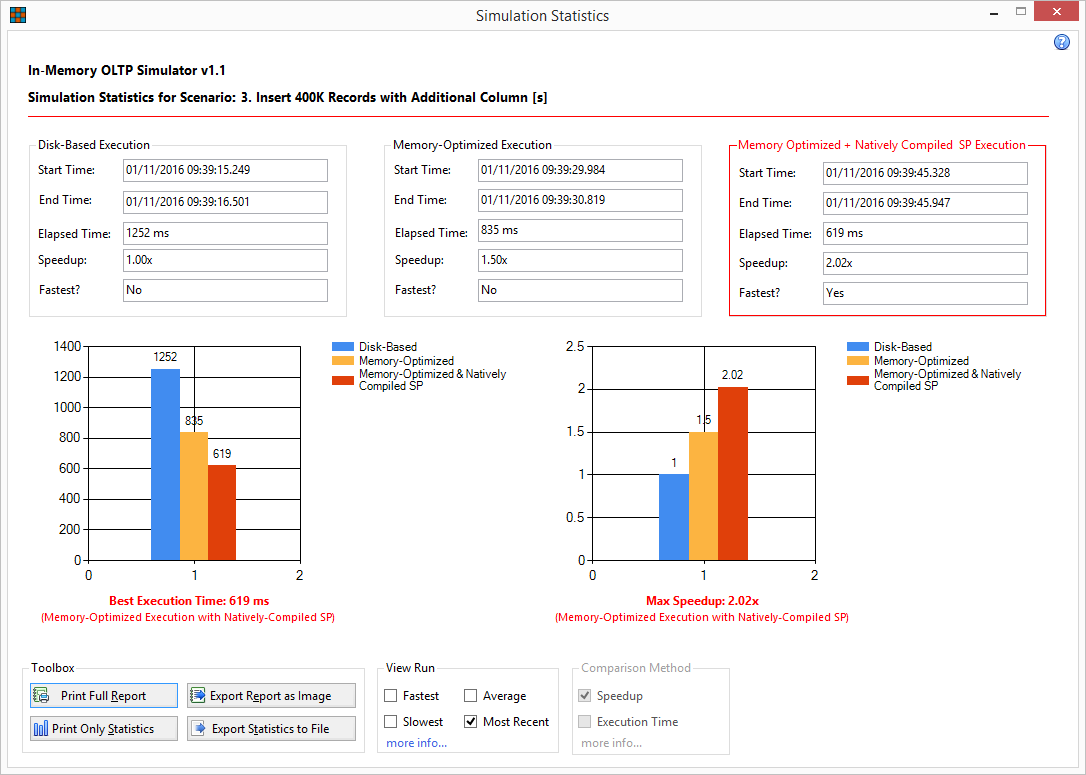Click the Memory-Optimized Start Time field
The image size is (1086, 775).
(580, 170)
